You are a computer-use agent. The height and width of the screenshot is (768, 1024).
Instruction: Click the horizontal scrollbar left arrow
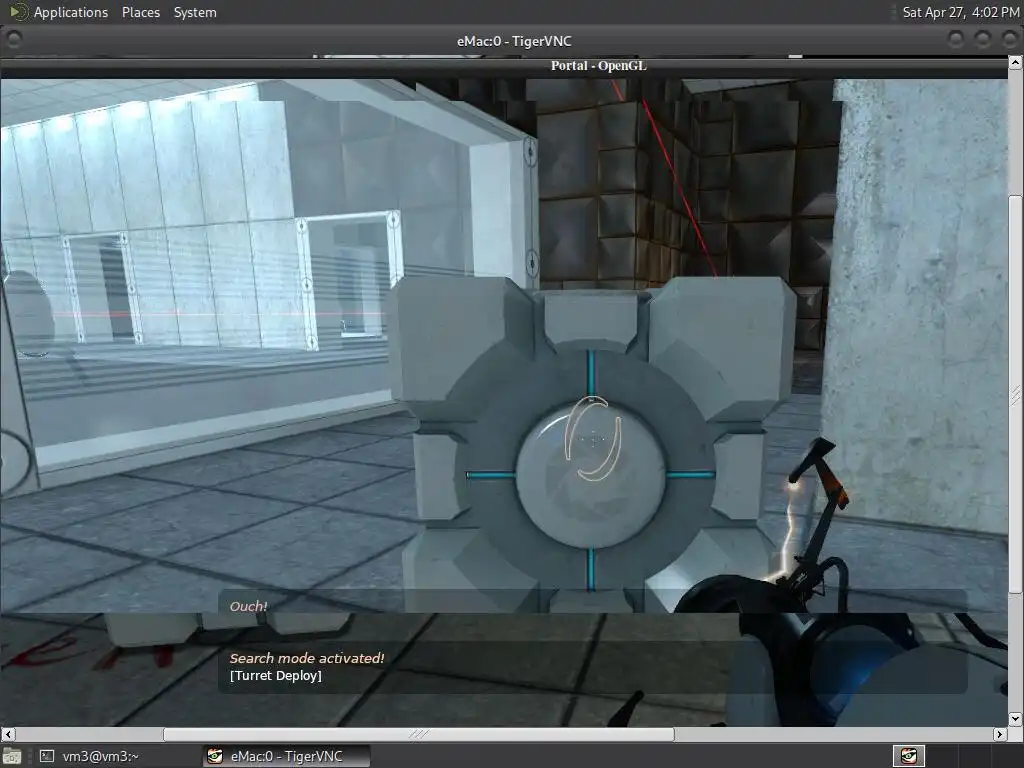click(8, 734)
